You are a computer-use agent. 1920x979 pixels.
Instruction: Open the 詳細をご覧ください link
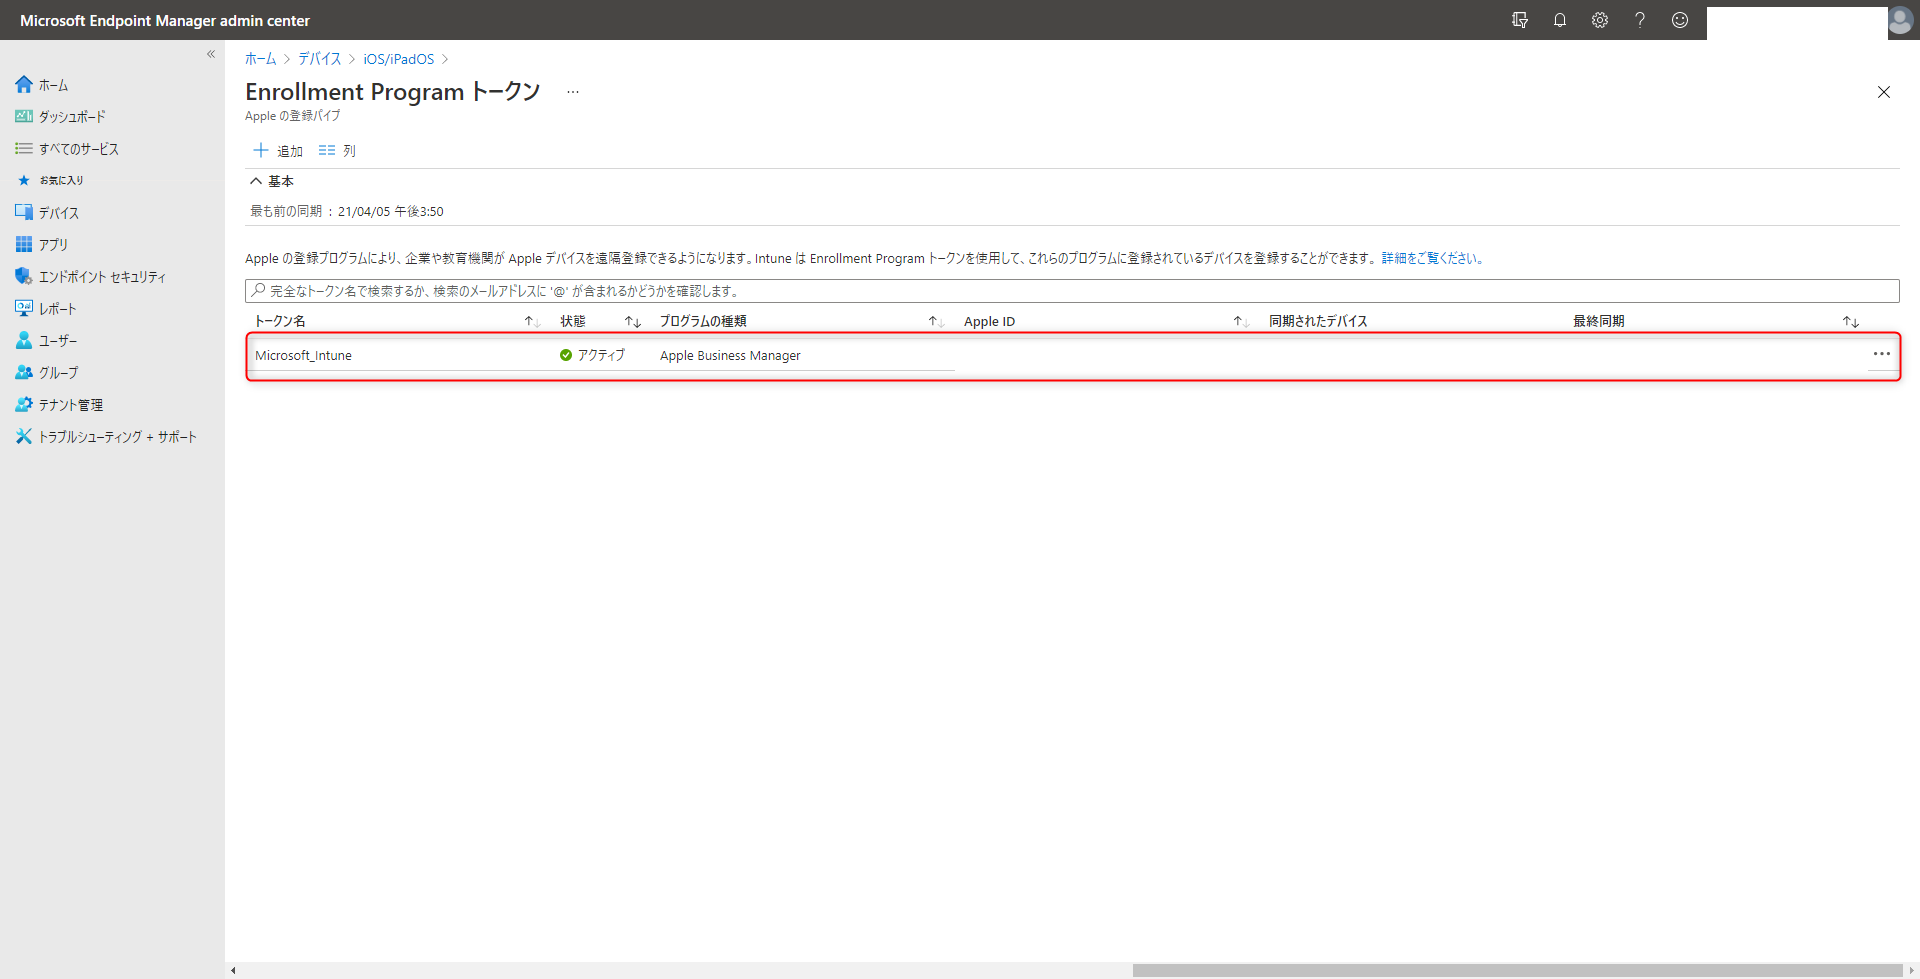(x=1428, y=258)
